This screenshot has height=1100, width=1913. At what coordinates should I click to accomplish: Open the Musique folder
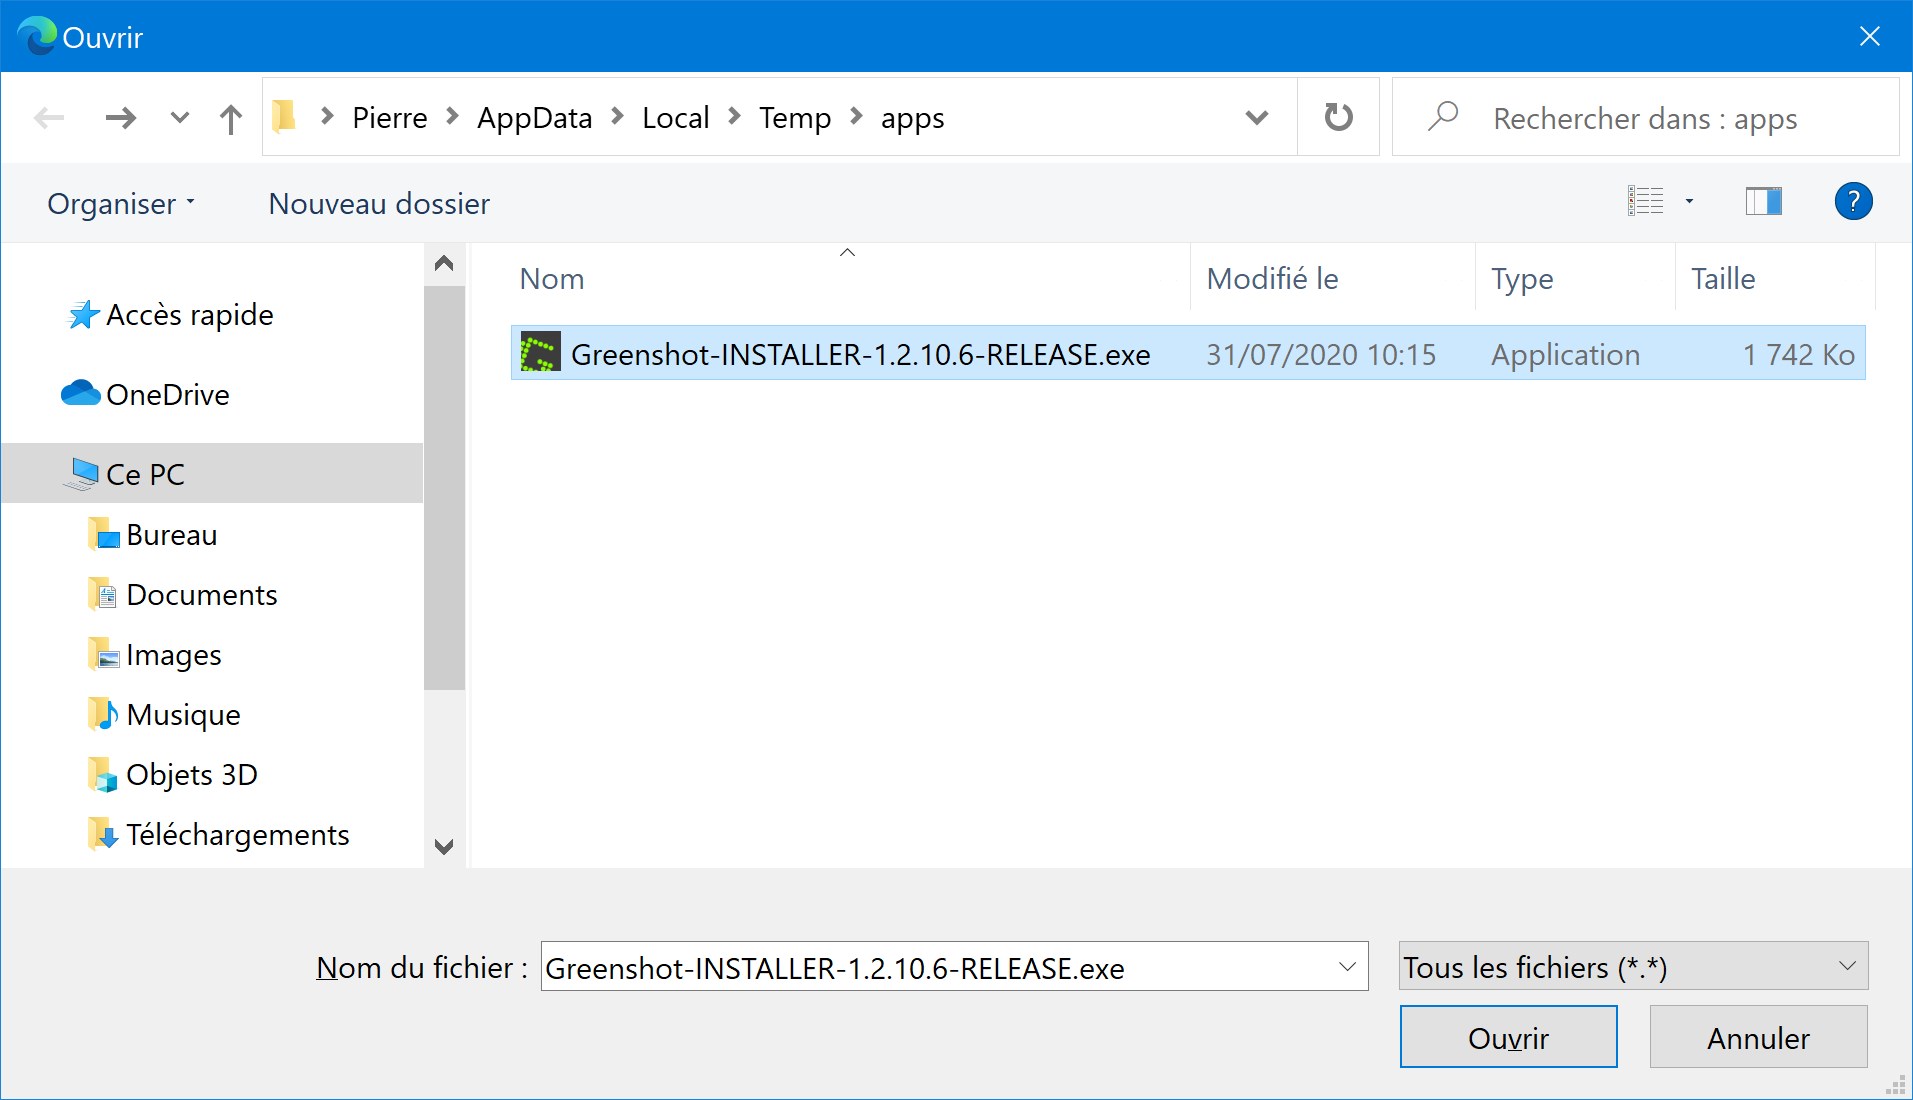[x=183, y=715]
